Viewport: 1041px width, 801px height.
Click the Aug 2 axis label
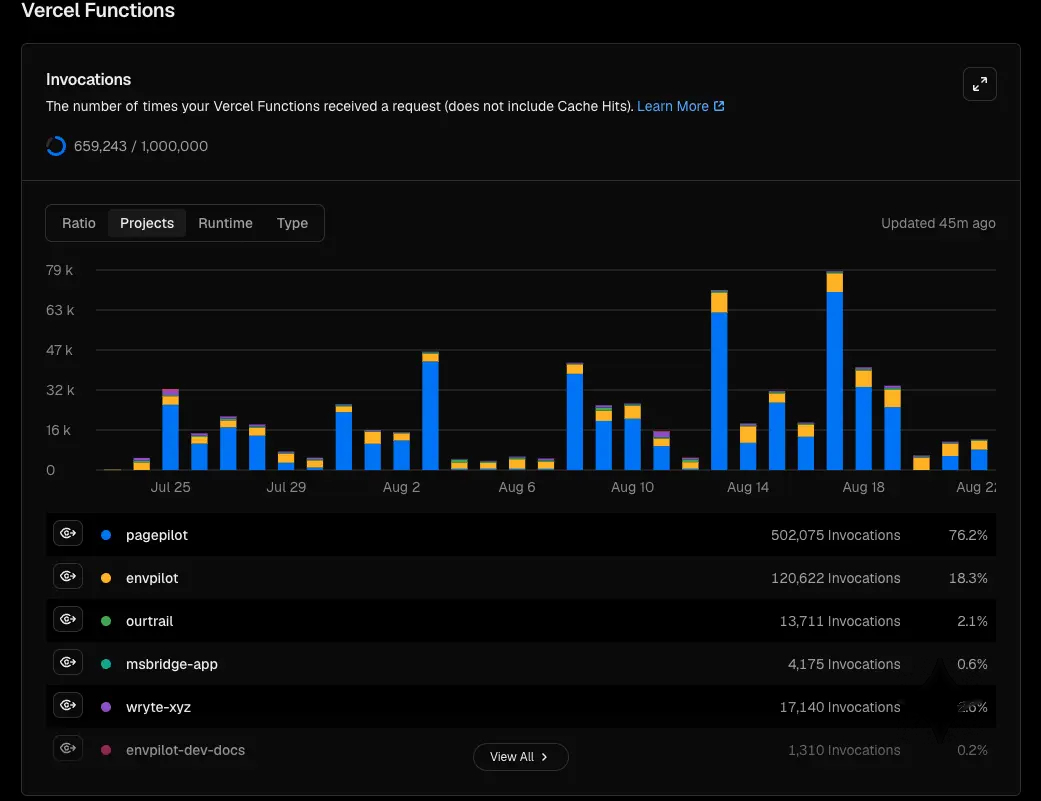(402, 487)
